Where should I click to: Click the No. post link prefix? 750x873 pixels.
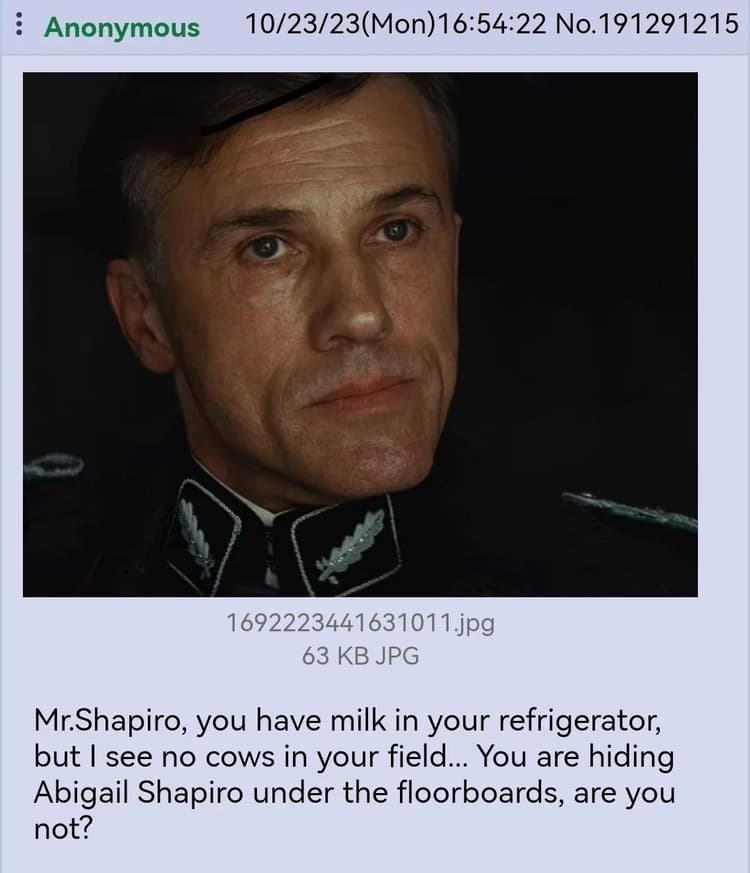[575, 24]
